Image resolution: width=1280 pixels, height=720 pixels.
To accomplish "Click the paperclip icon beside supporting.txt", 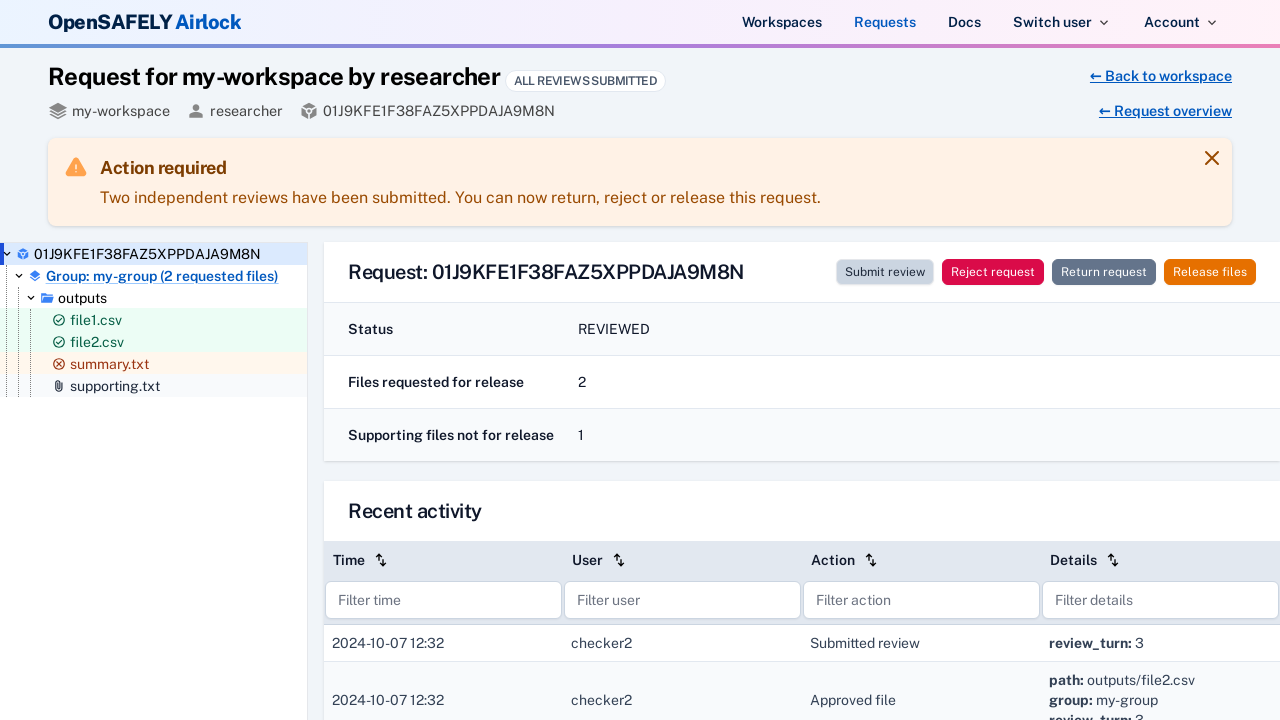I will pos(58,386).
